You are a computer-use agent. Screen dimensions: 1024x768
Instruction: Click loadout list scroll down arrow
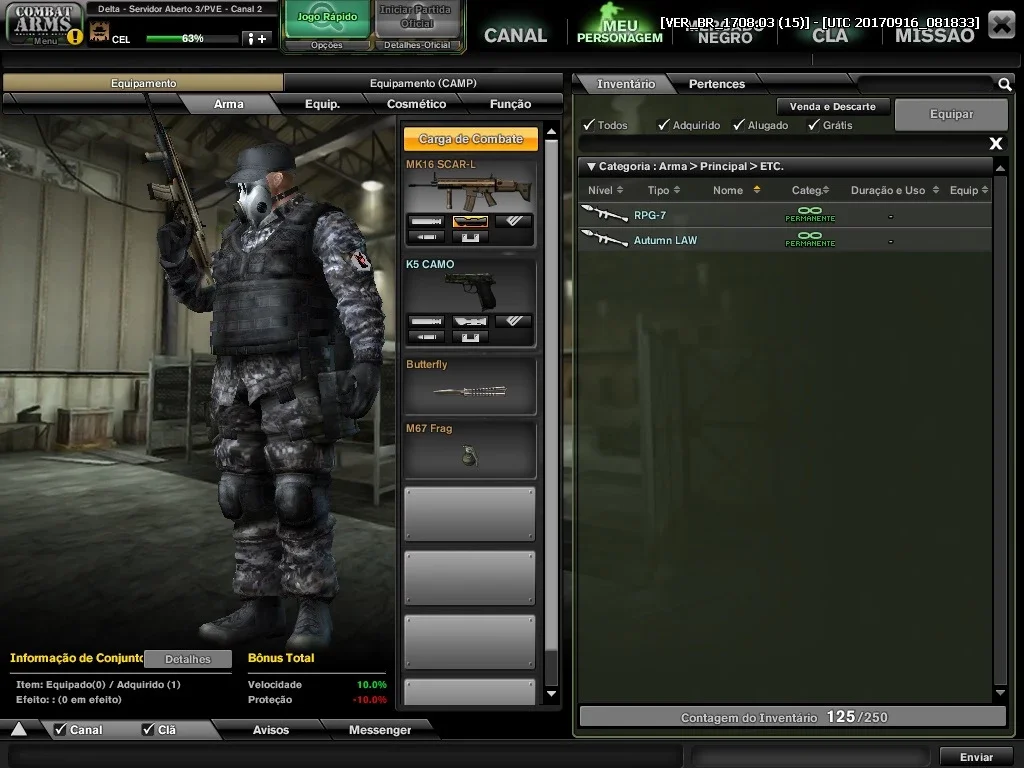pos(551,694)
